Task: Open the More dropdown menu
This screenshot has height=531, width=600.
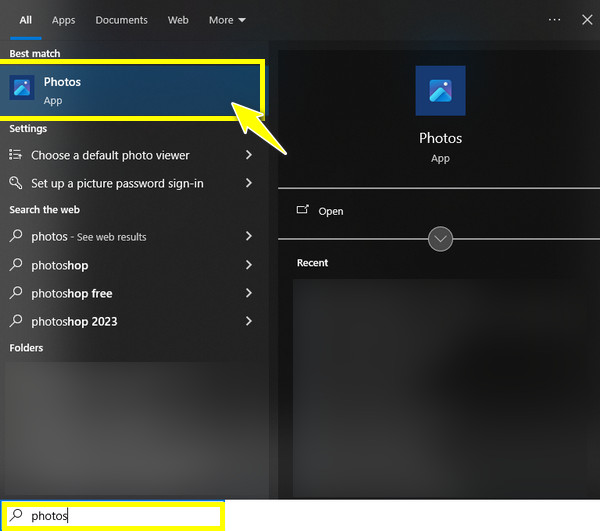Action: click(x=227, y=20)
